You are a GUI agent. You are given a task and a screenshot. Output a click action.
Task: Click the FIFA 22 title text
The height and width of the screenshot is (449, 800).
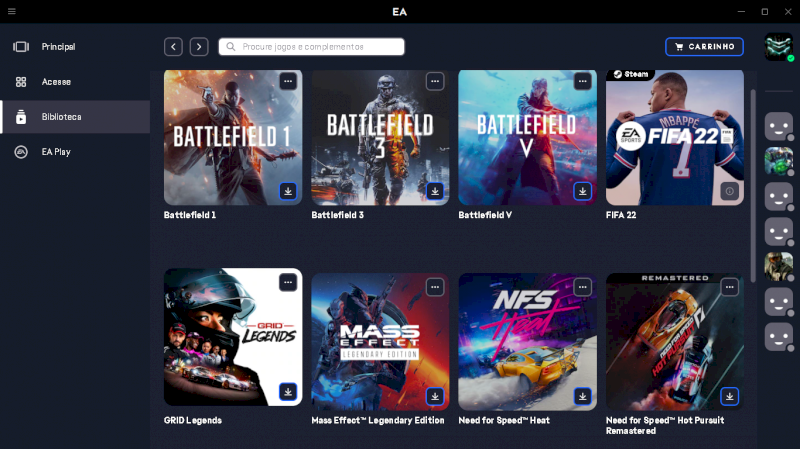click(621, 215)
